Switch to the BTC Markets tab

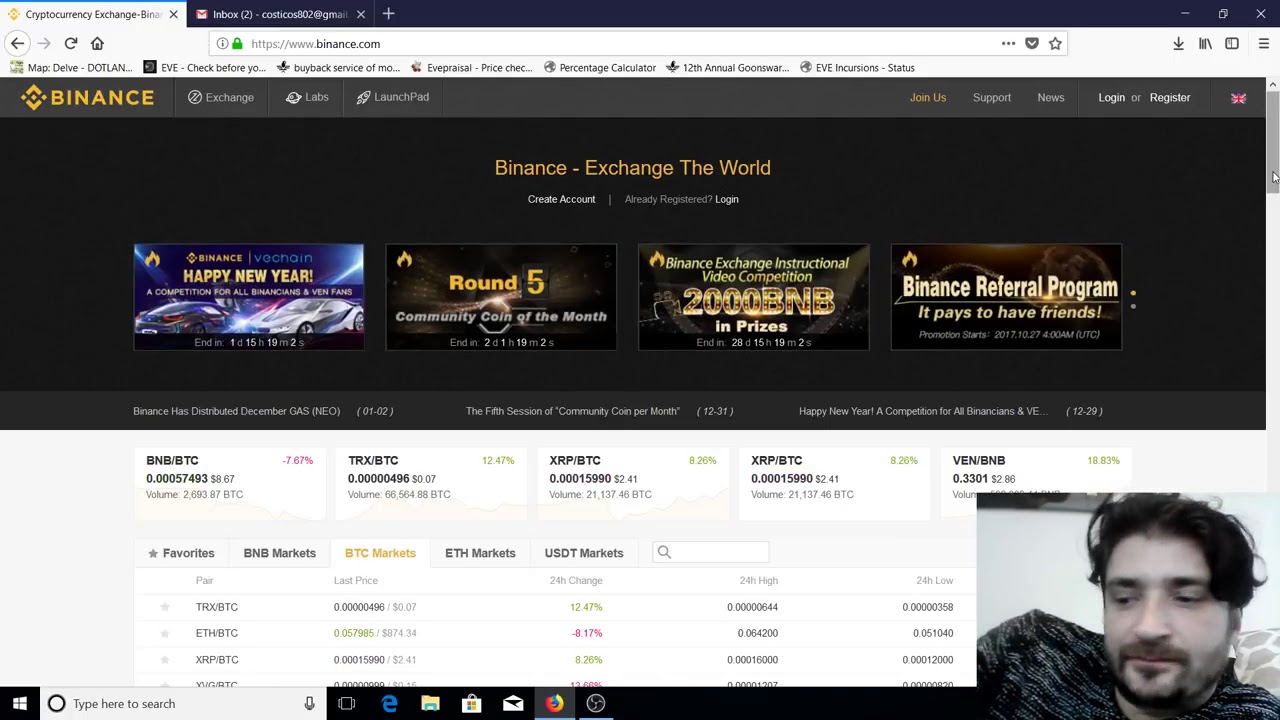click(x=380, y=553)
